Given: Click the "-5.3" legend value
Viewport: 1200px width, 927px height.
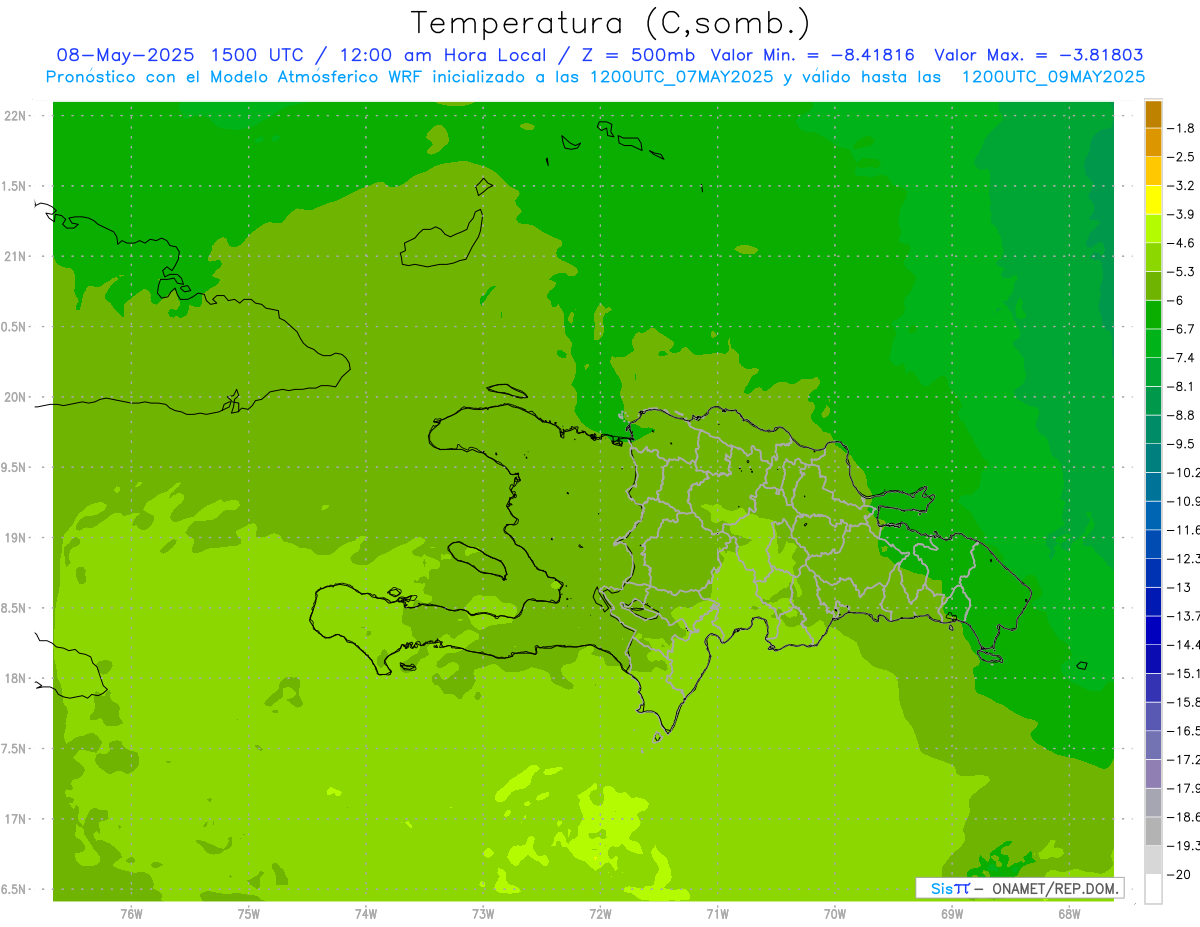Looking at the screenshot, I should tap(1183, 272).
